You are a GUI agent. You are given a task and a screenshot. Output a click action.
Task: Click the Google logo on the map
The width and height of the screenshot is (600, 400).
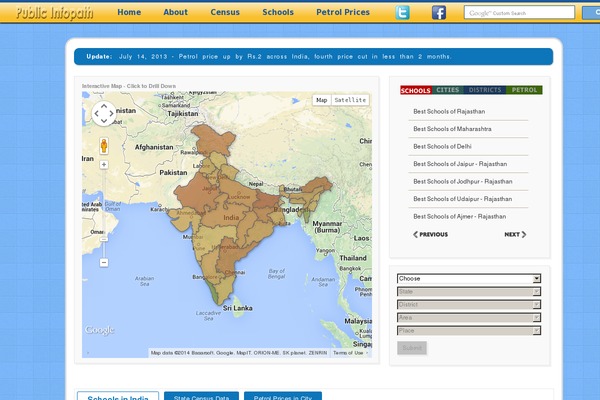pos(99,330)
